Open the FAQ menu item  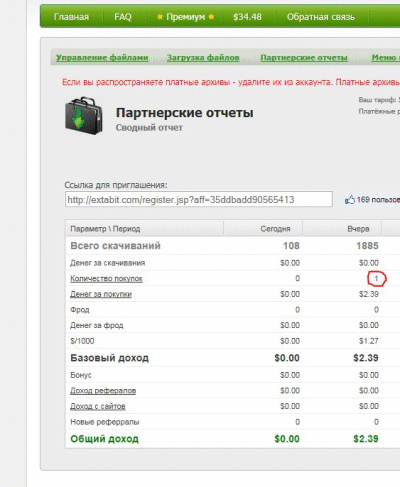pos(123,17)
